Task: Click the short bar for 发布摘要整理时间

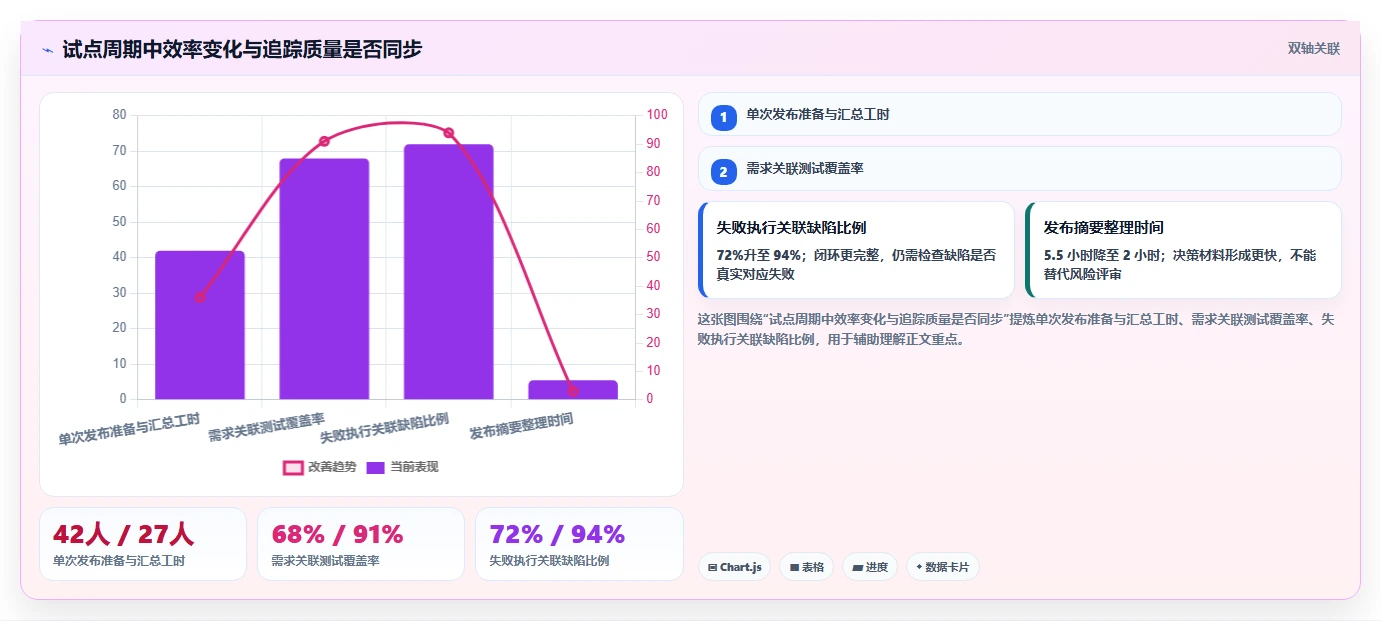Action: (573, 390)
